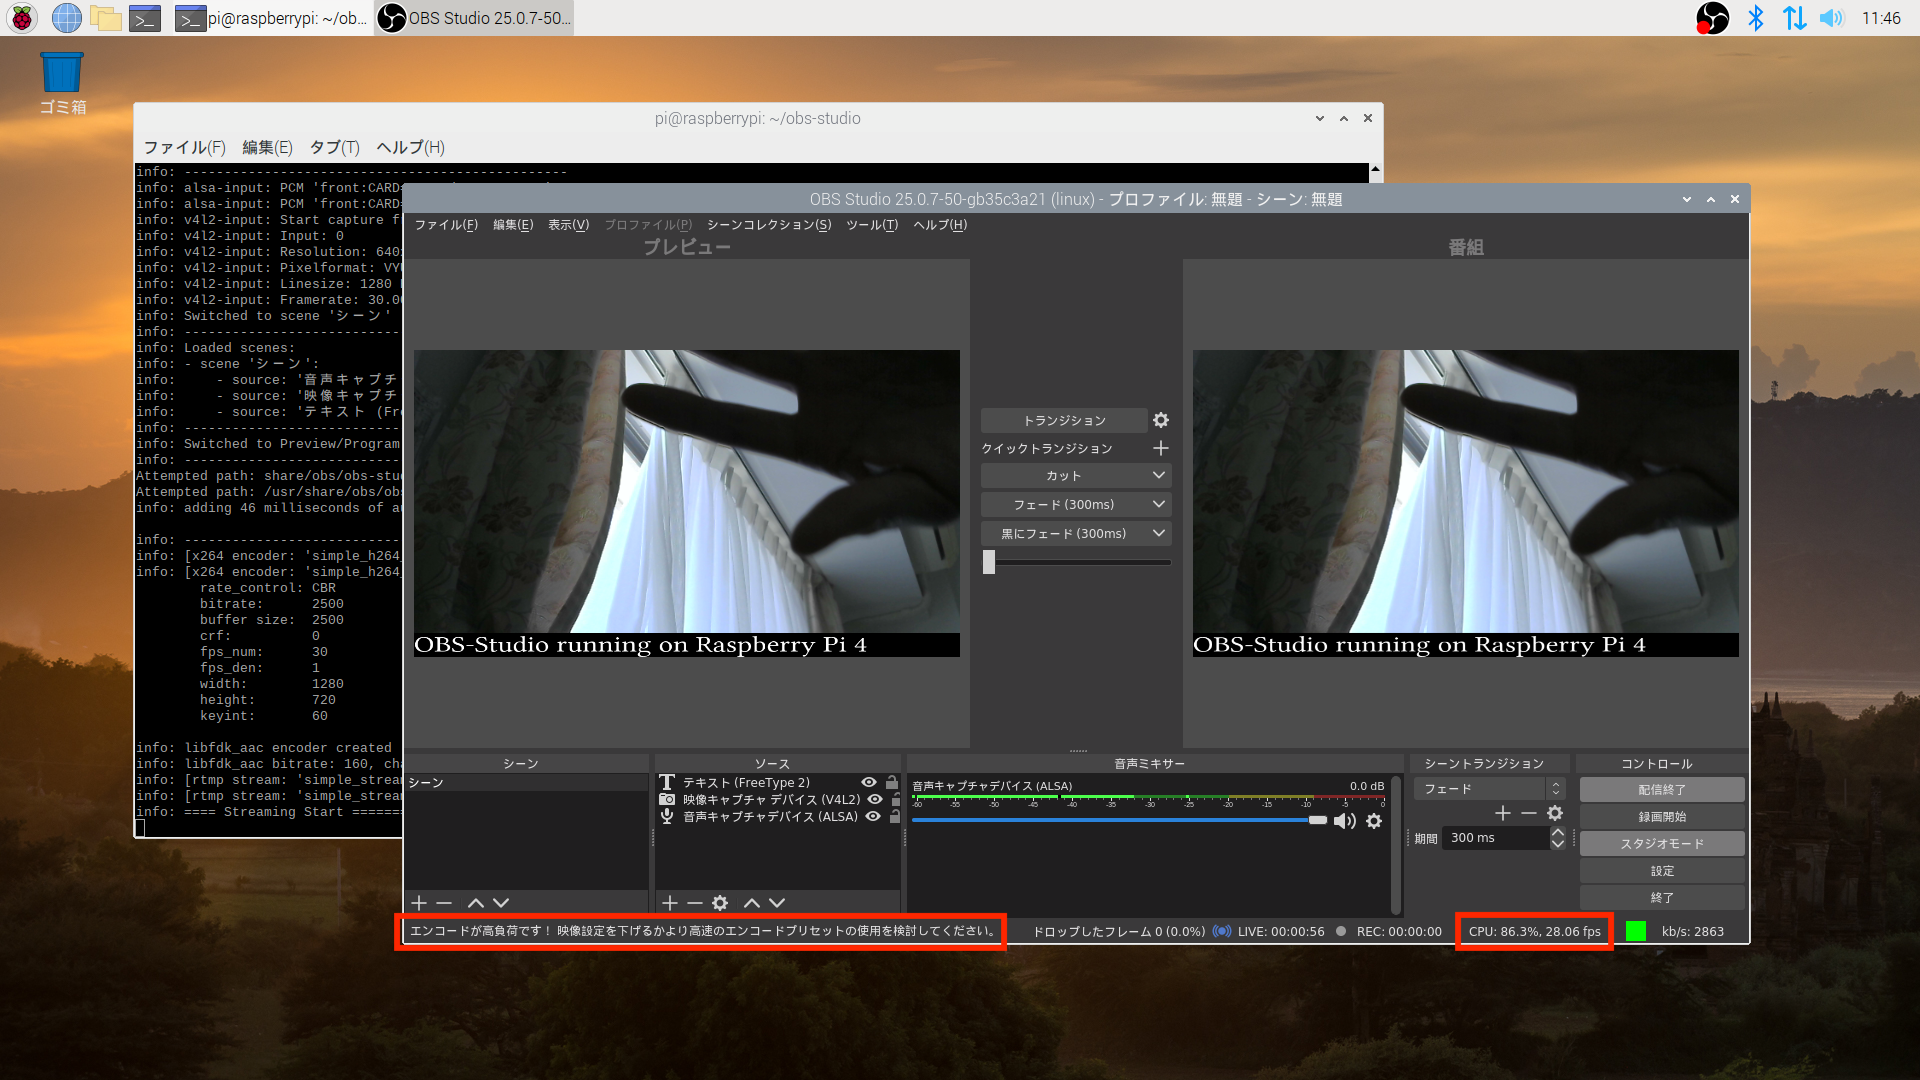Move the selected source down

click(x=777, y=903)
